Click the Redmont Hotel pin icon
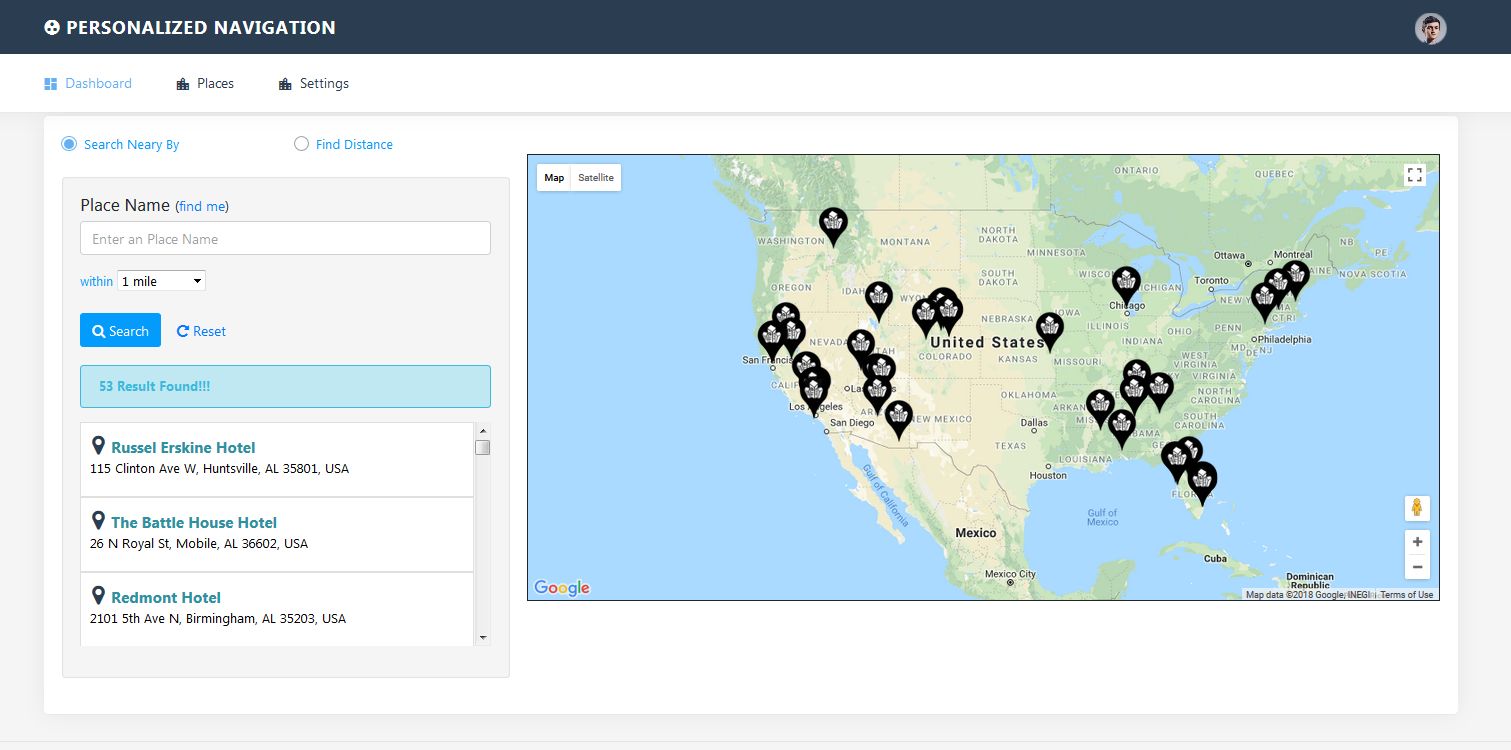 pos(98,595)
